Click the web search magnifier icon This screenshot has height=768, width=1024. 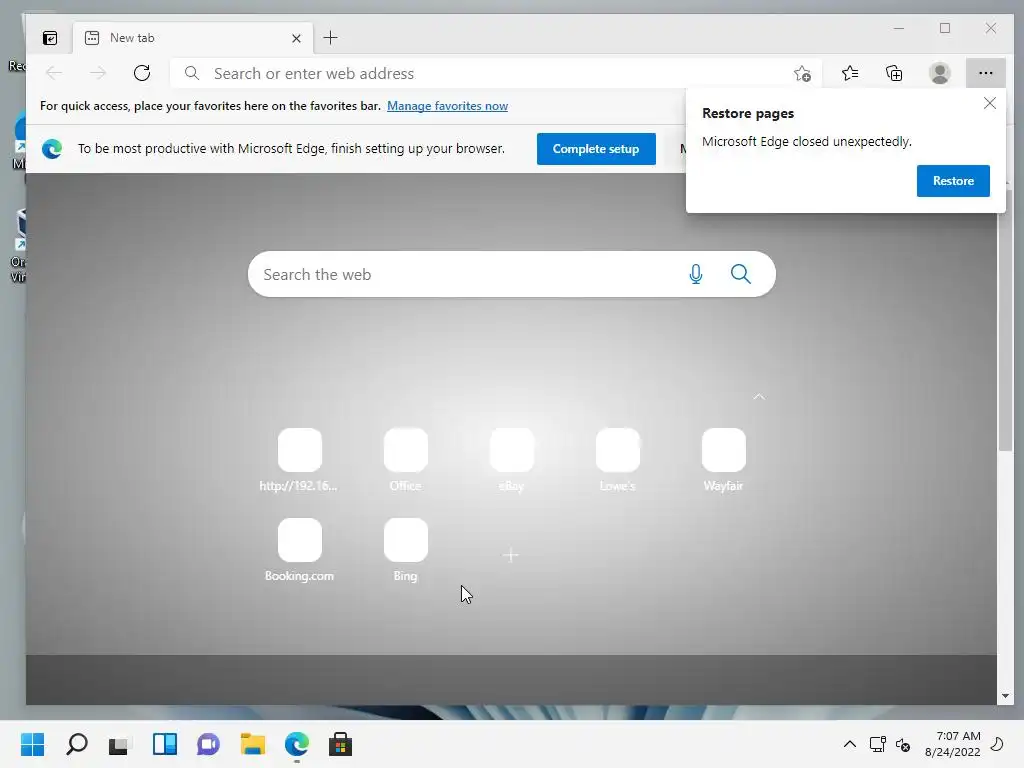pyautogui.click(x=741, y=274)
